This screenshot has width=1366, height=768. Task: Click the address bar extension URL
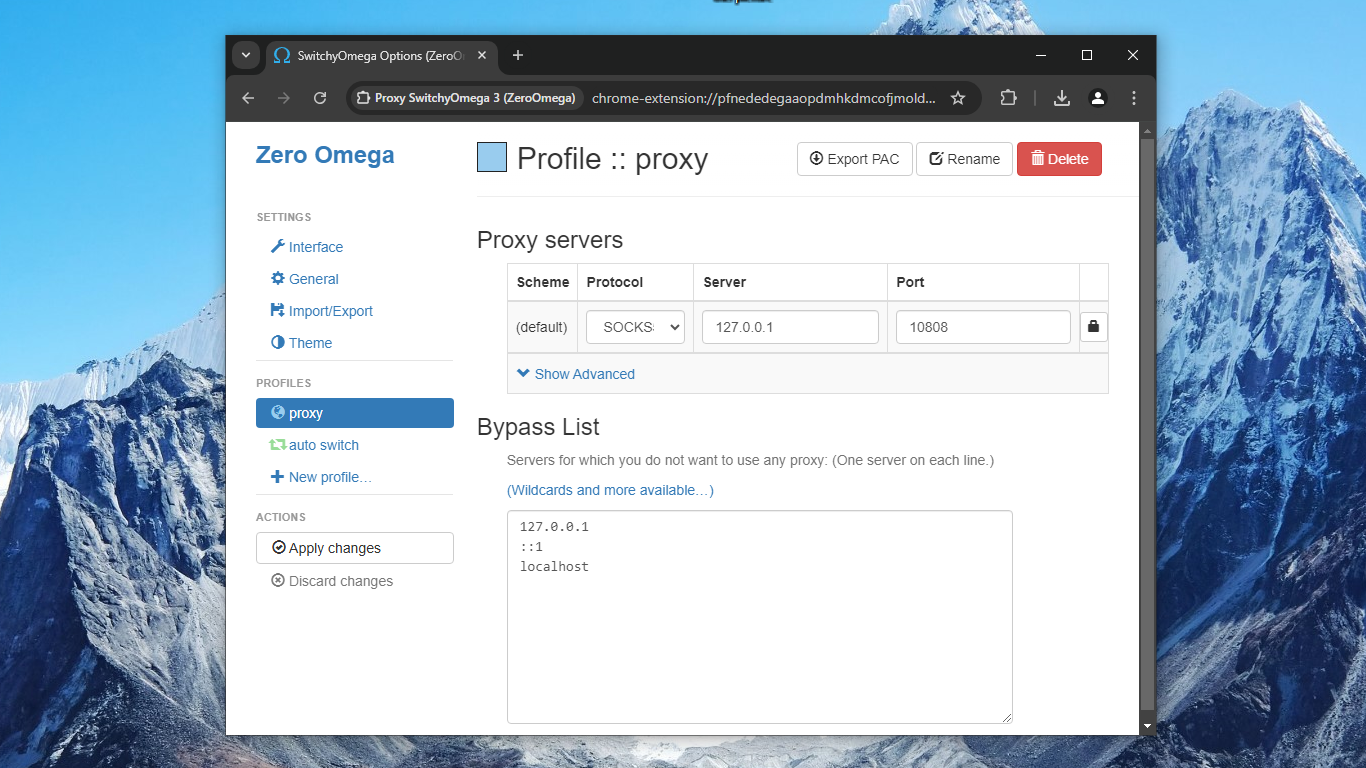pos(764,98)
